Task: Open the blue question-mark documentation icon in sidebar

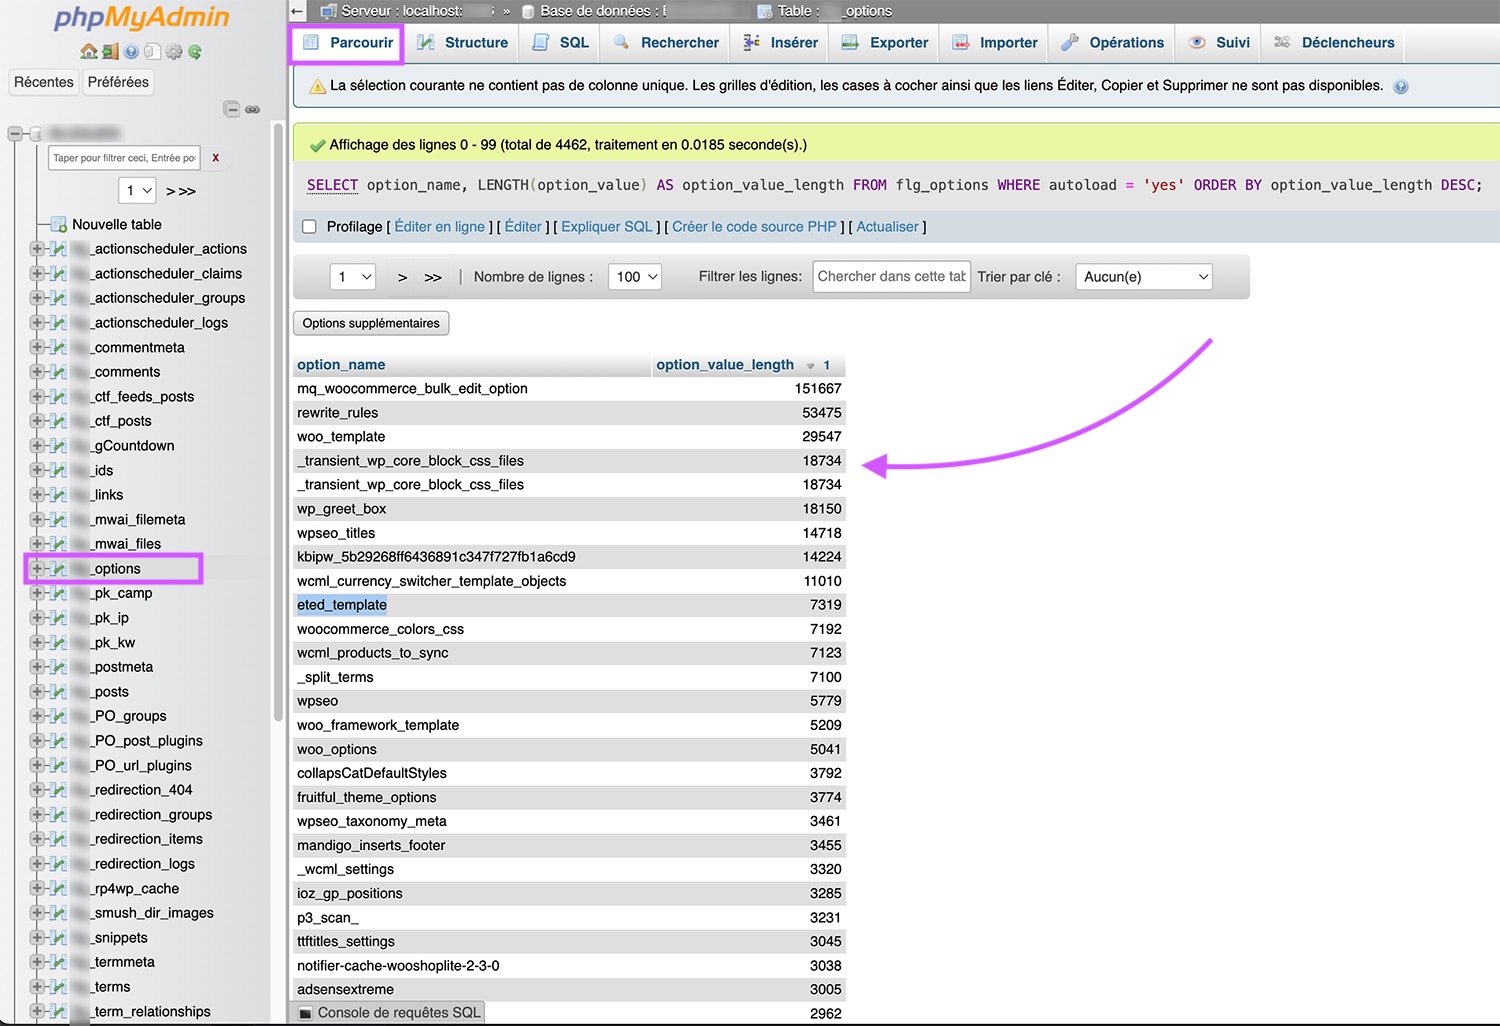Action: 132,51
